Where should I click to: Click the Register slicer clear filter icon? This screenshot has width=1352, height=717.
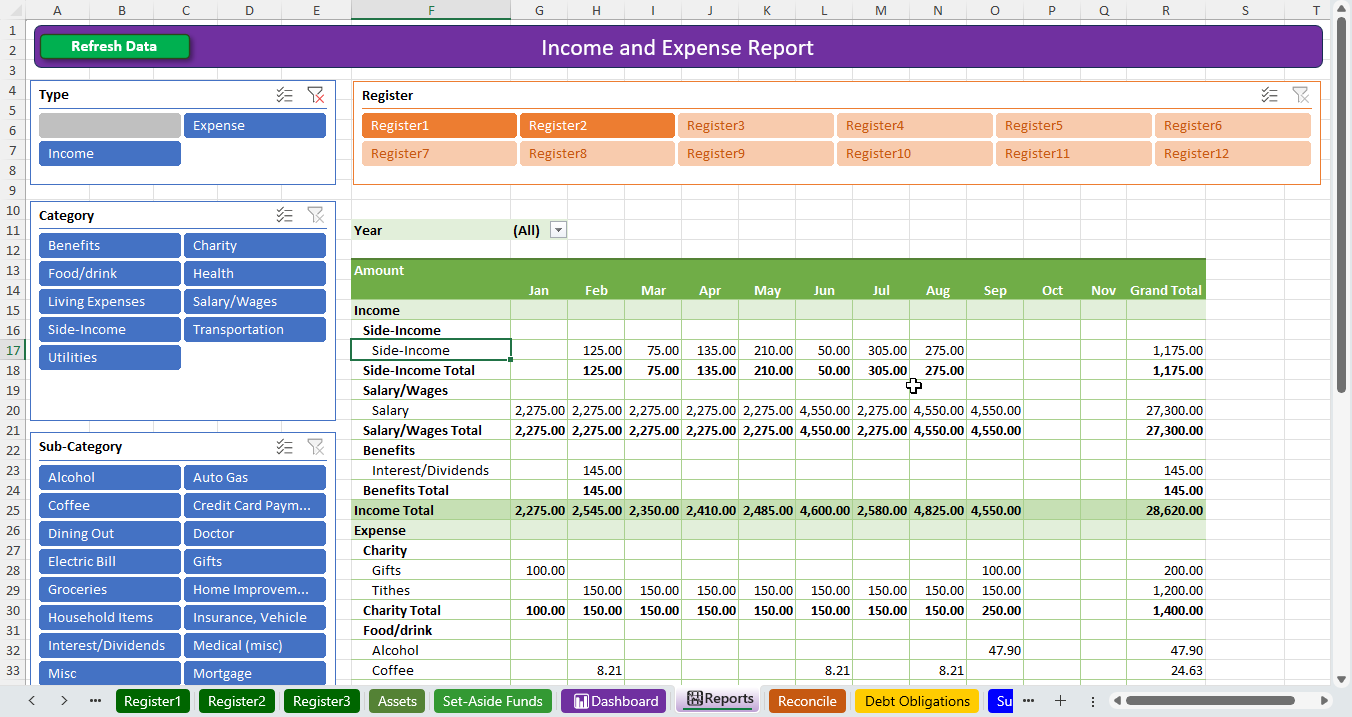pos(1300,95)
